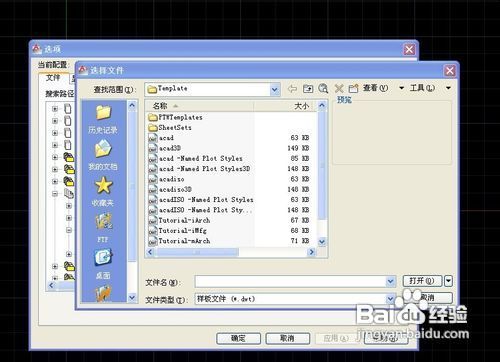Click Cancel (取消) in Options dialog
The width and height of the screenshot is (500, 362).
288,339
